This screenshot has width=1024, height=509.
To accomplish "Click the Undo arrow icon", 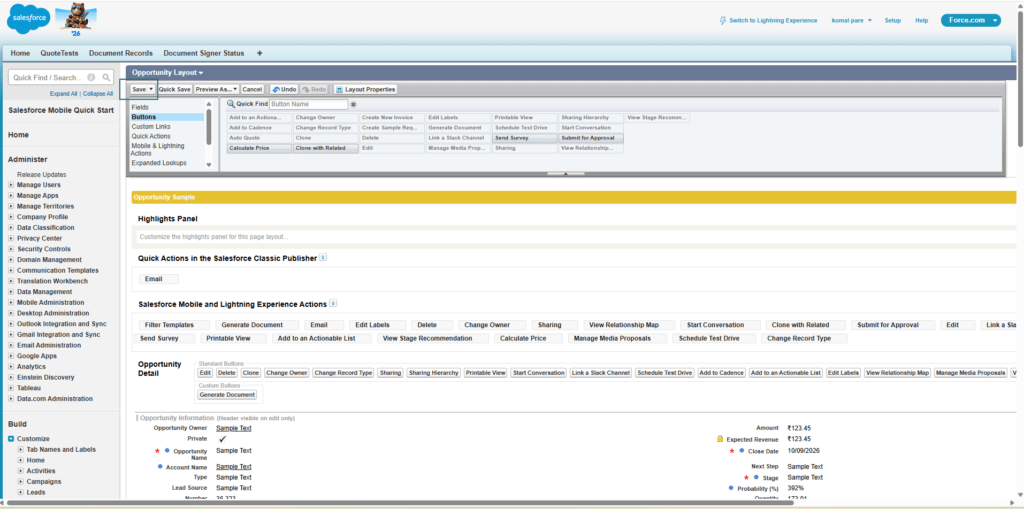I will pyautogui.click(x=276, y=89).
